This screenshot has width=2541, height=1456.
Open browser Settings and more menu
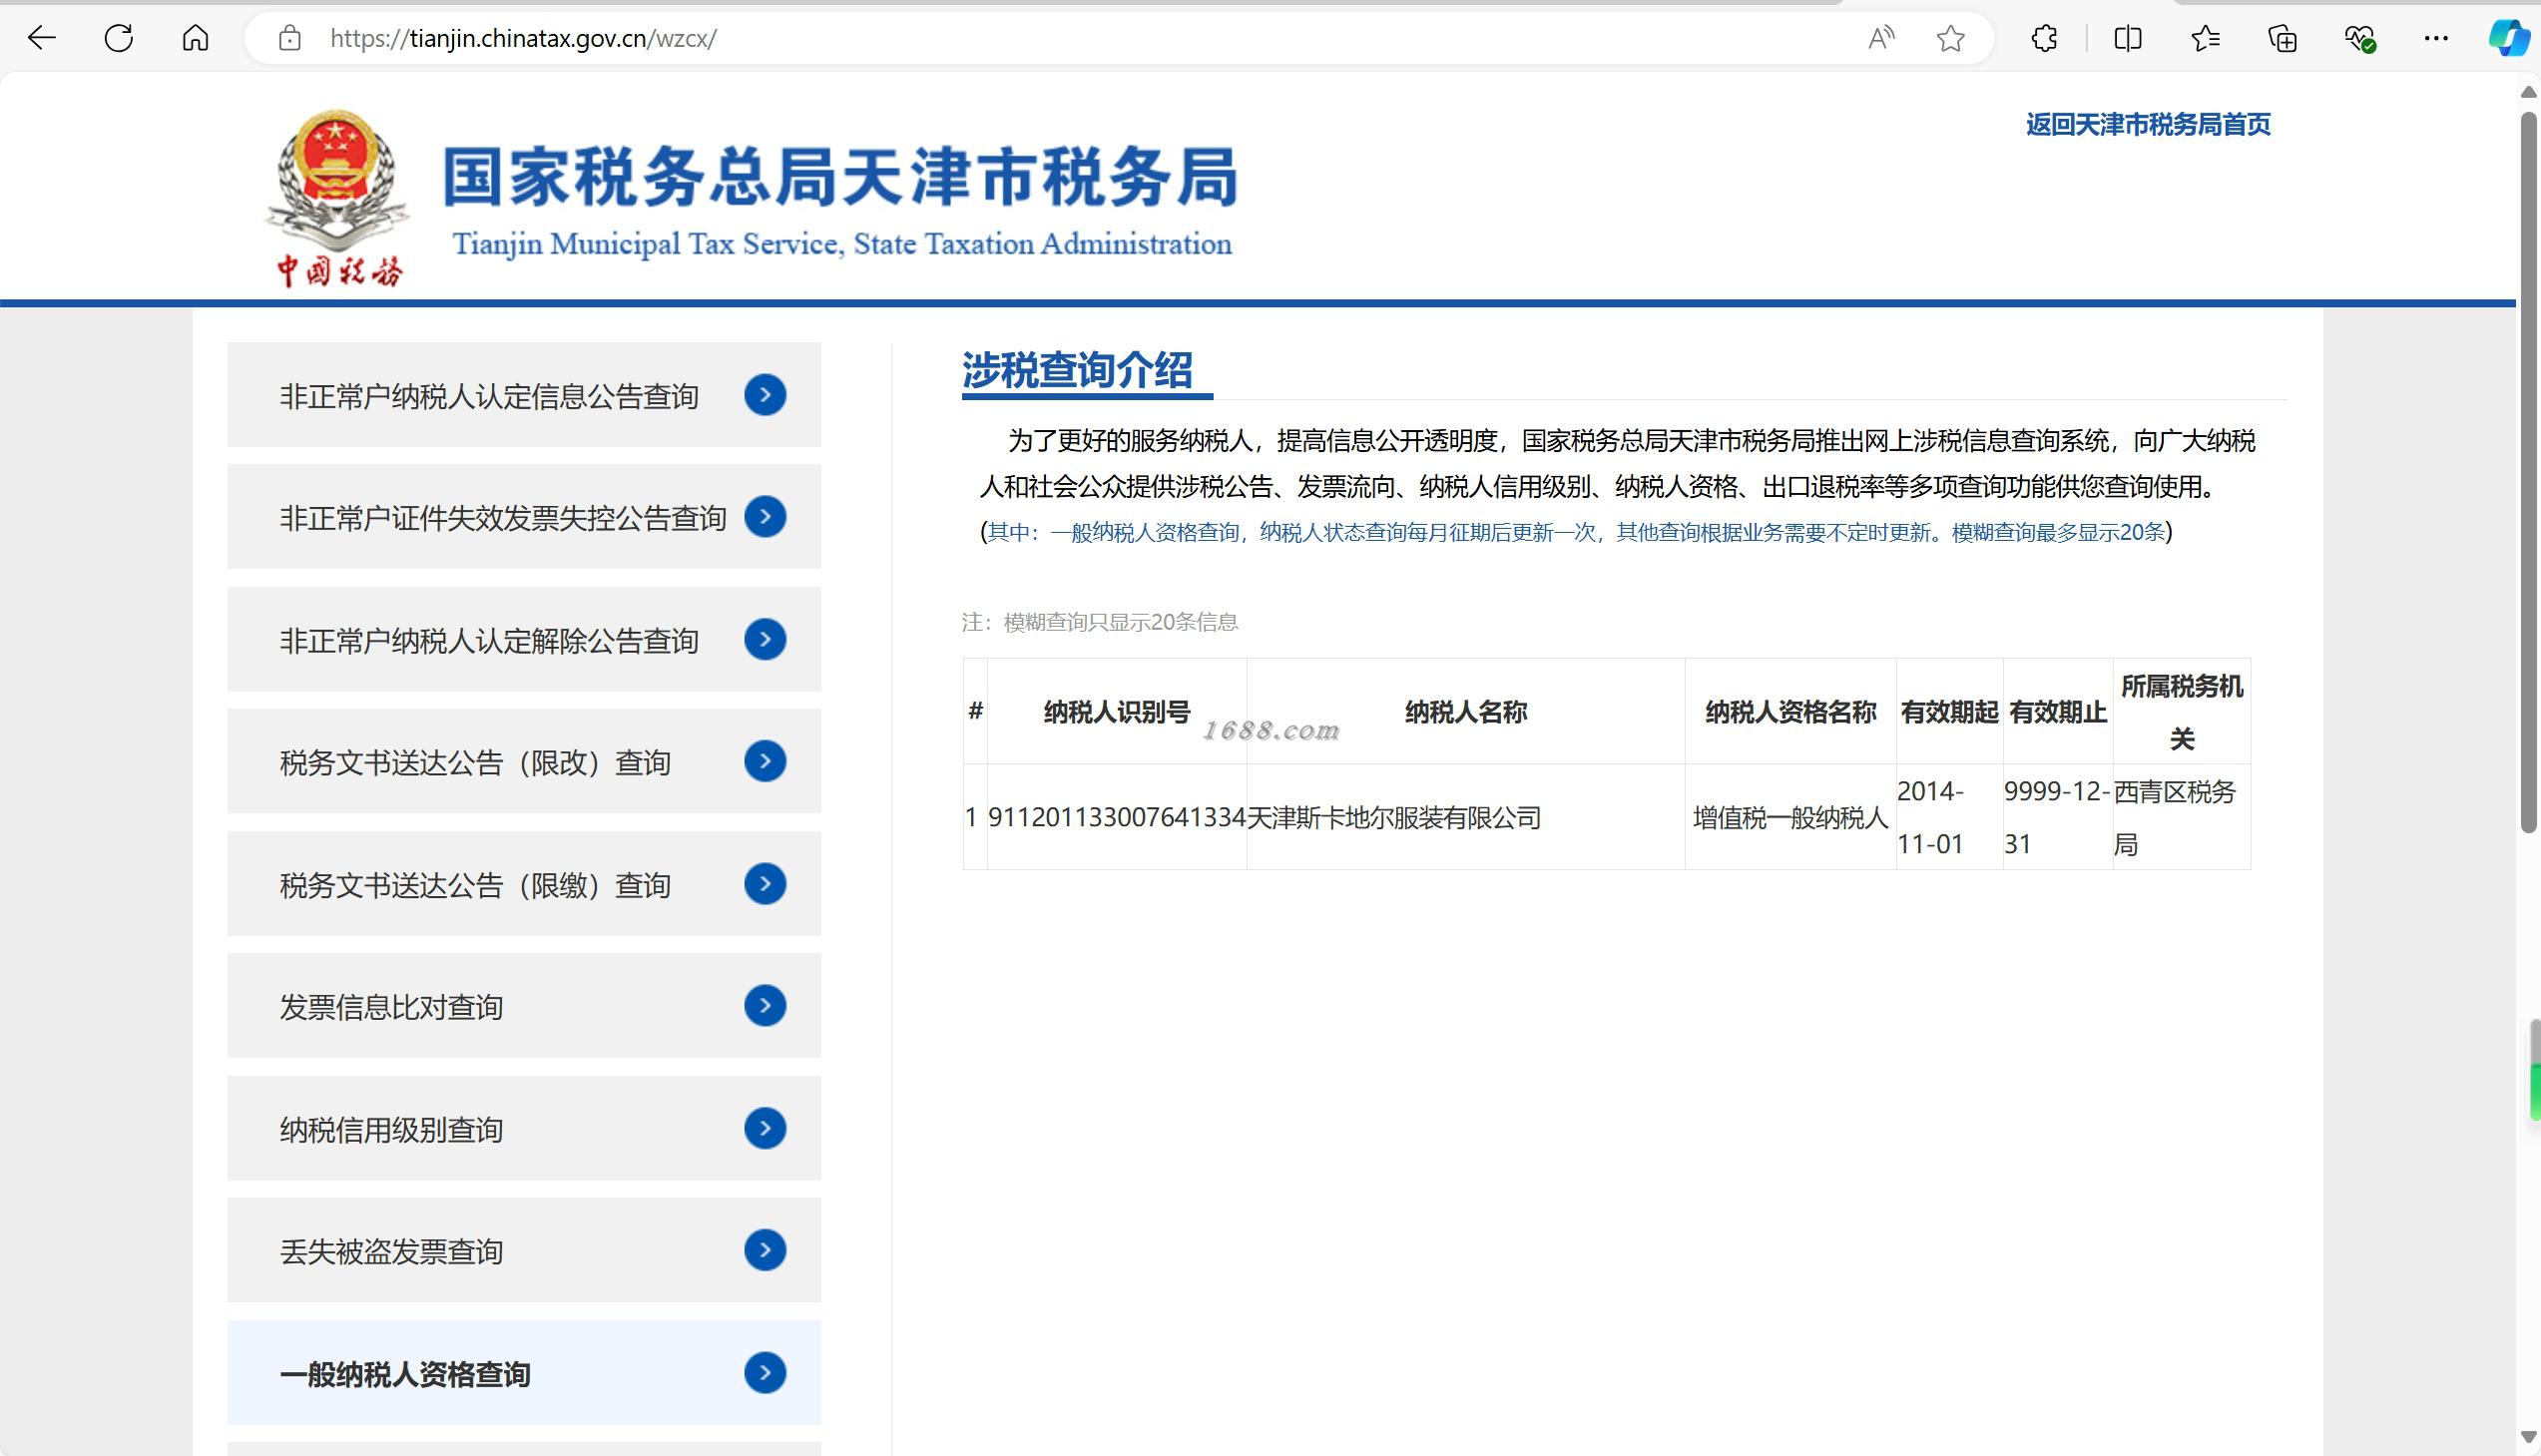2436,38
